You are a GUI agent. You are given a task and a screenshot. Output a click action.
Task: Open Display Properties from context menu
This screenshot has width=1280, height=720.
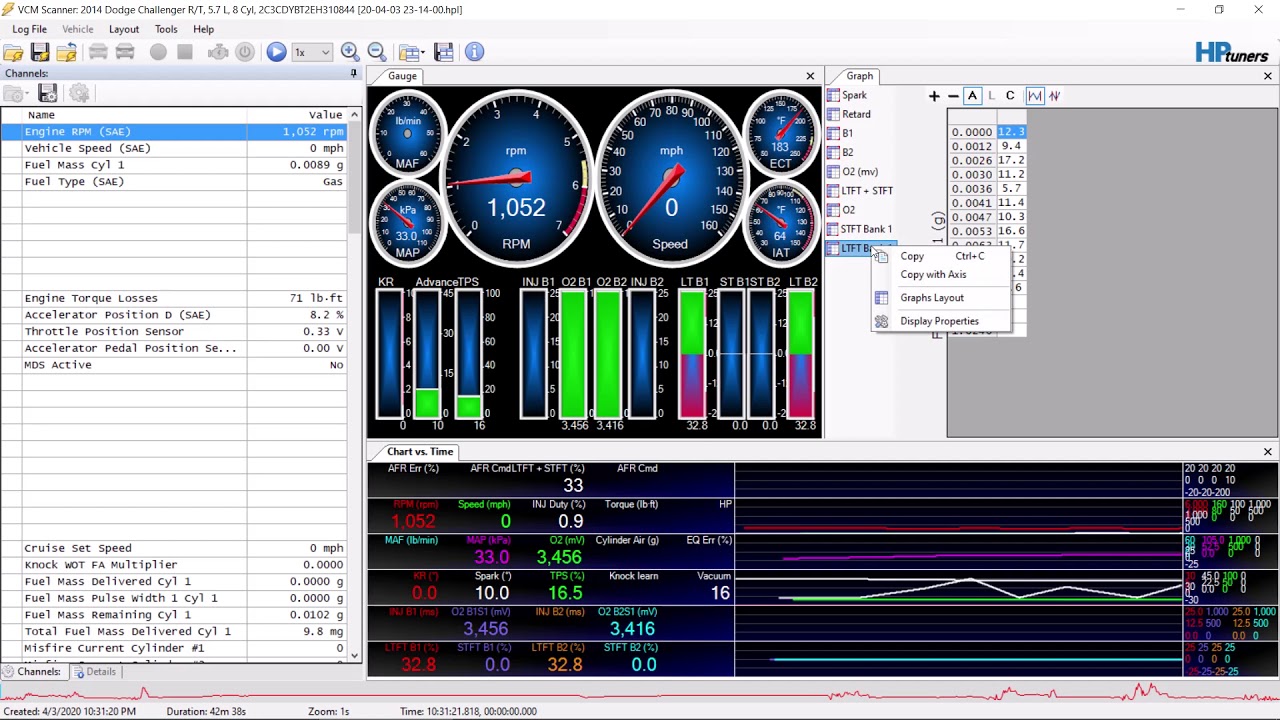(942, 321)
